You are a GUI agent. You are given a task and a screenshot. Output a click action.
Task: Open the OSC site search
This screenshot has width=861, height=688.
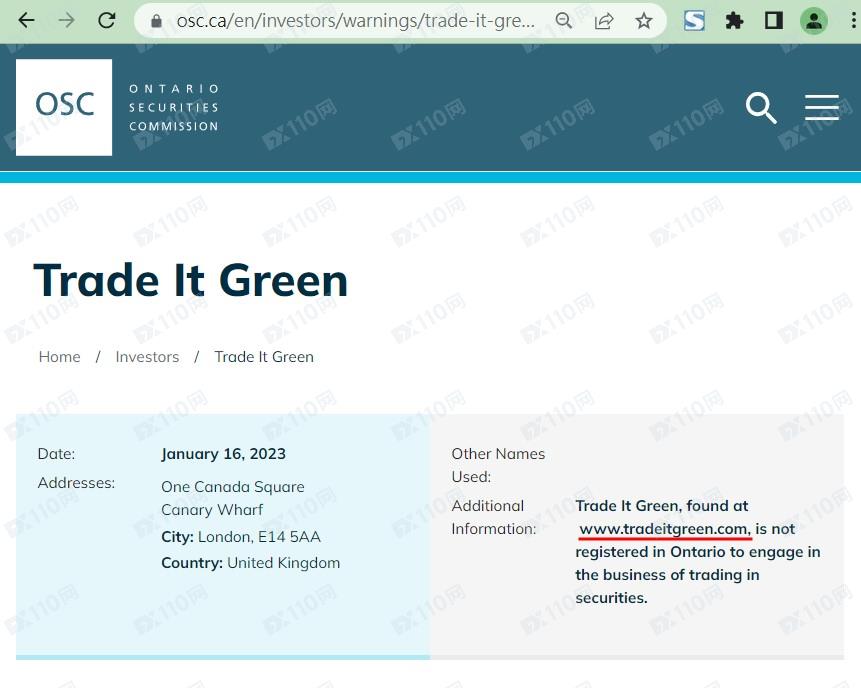click(x=761, y=108)
